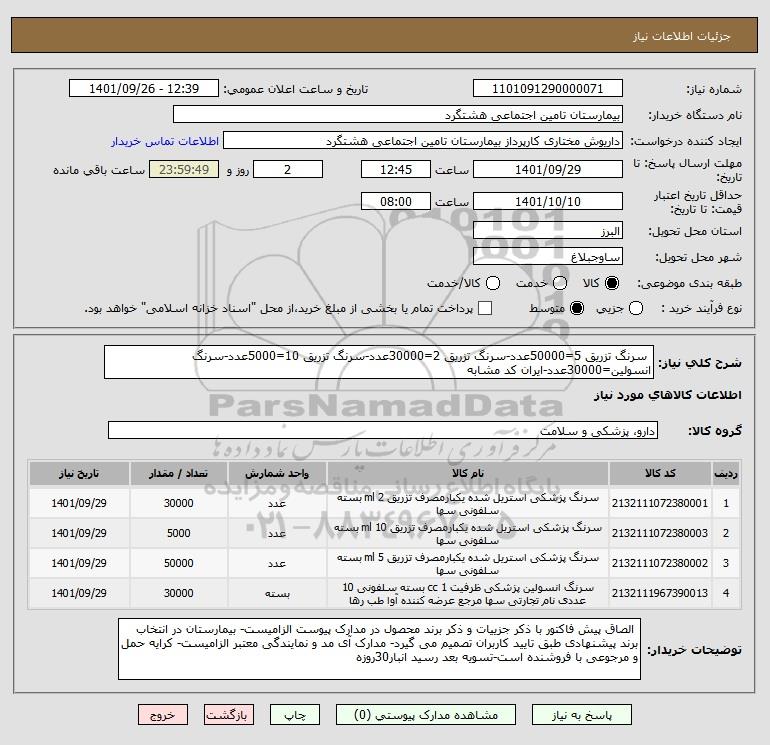770x745 pixels.
Task: Click the buyer organization name field
Action: click(x=398, y=115)
